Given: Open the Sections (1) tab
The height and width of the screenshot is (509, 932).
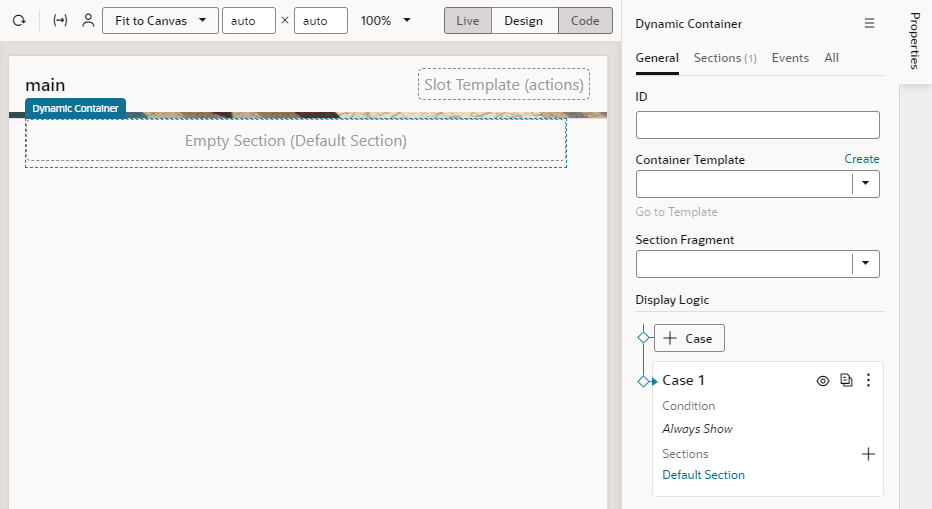Looking at the screenshot, I should tap(725, 58).
